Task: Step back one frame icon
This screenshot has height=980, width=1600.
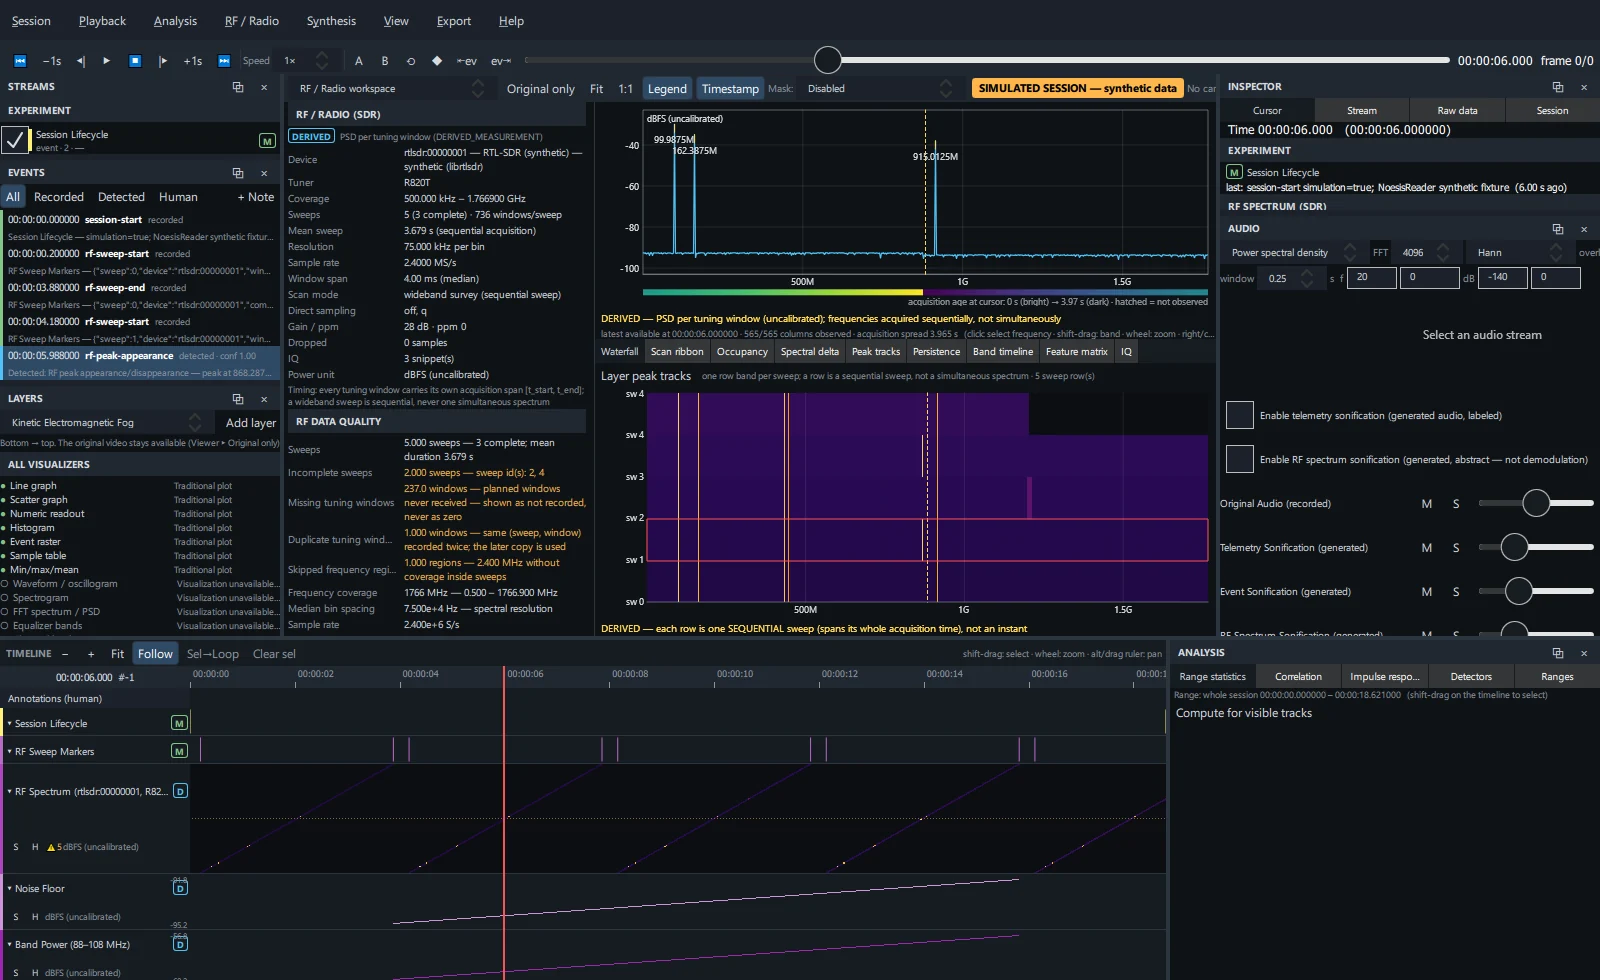Action: (81, 61)
